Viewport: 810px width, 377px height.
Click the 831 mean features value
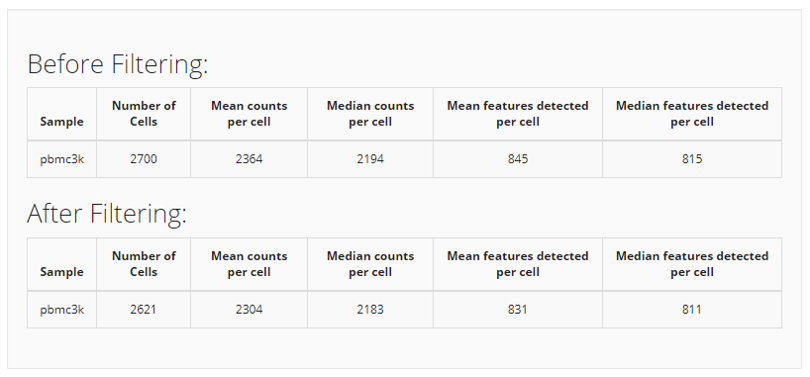click(x=518, y=309)
